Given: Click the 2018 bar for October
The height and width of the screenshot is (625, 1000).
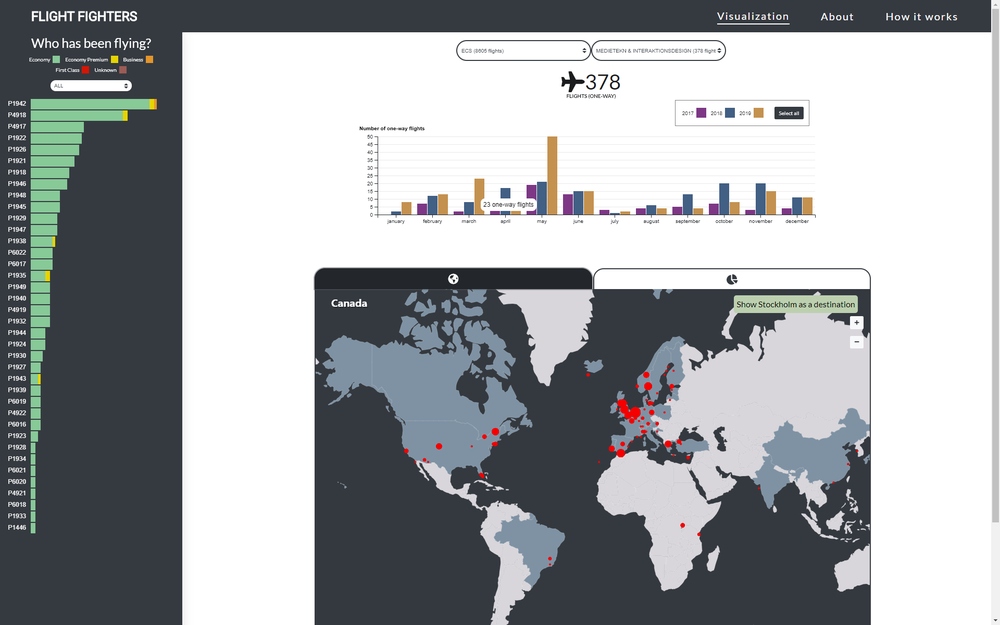Looking at the screenshot, I should coord(724,199).
